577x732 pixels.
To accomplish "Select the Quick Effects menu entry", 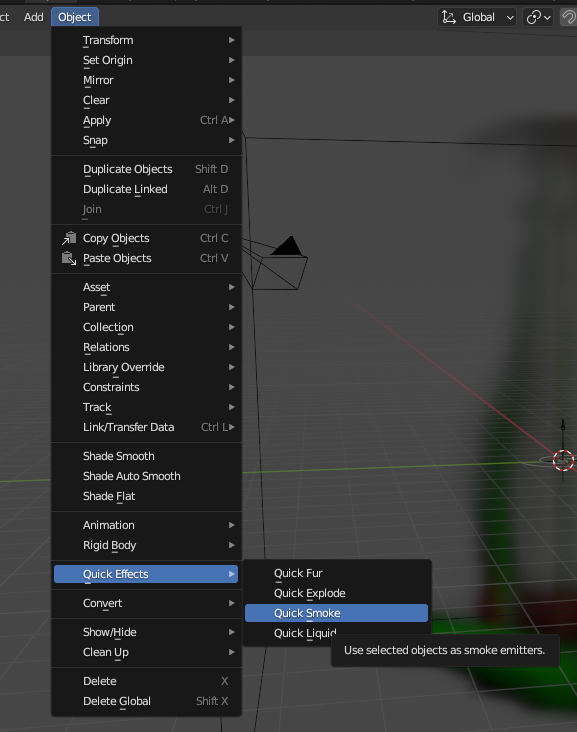I will (x=146, y=574).
